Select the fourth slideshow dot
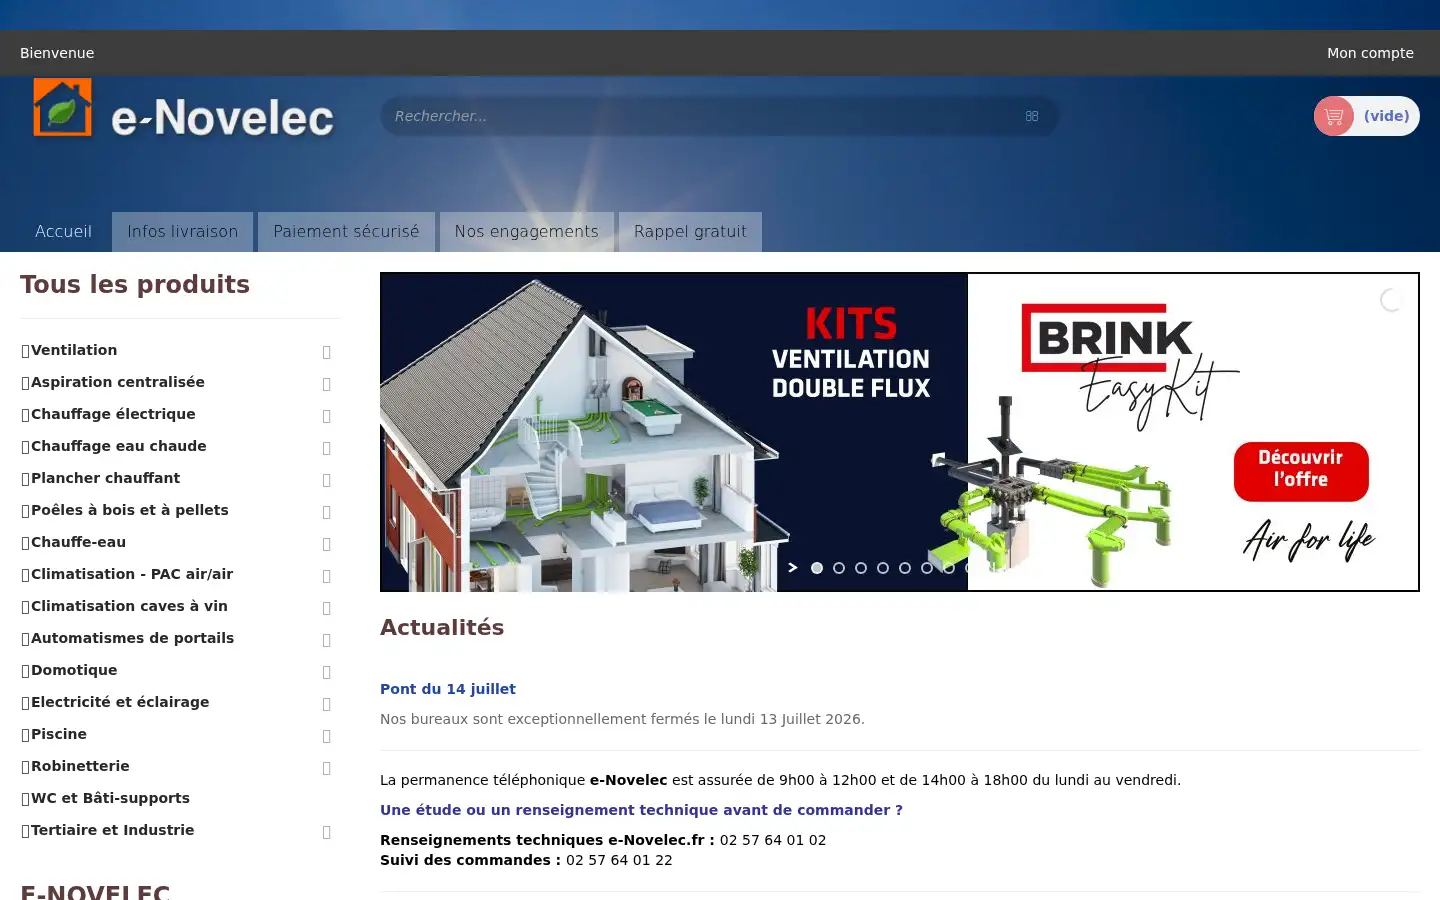Viewport: 1440px width, 900px height. [x=883, y=568]
